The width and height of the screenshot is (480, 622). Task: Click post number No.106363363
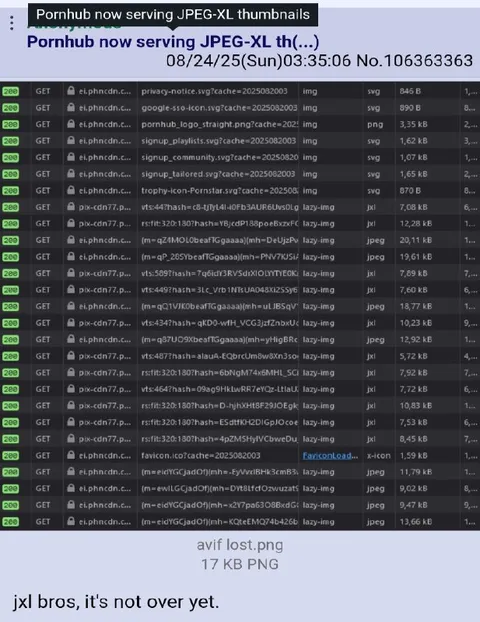(415, 61)
